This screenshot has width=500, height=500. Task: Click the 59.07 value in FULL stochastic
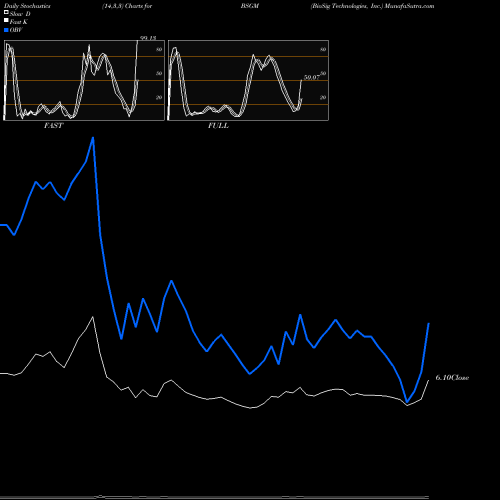pos(312,77)
